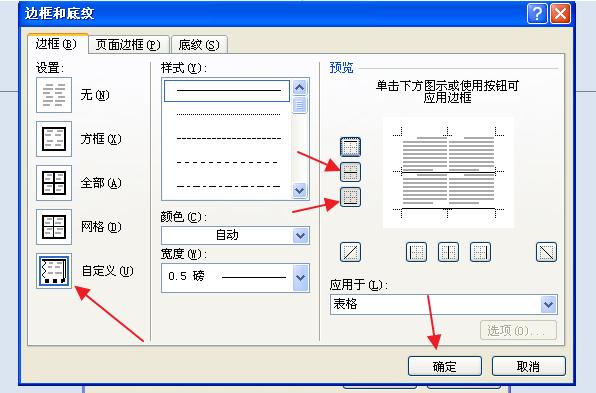Click the 确定 button
Image resolution: width=596 pixels, height=393 pixels.
(x=445, y=366)
